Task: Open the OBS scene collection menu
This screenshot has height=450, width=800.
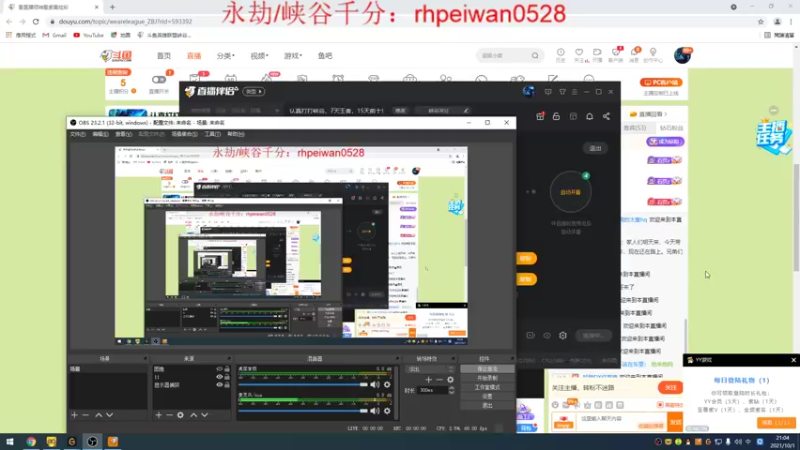Action: 185,134
